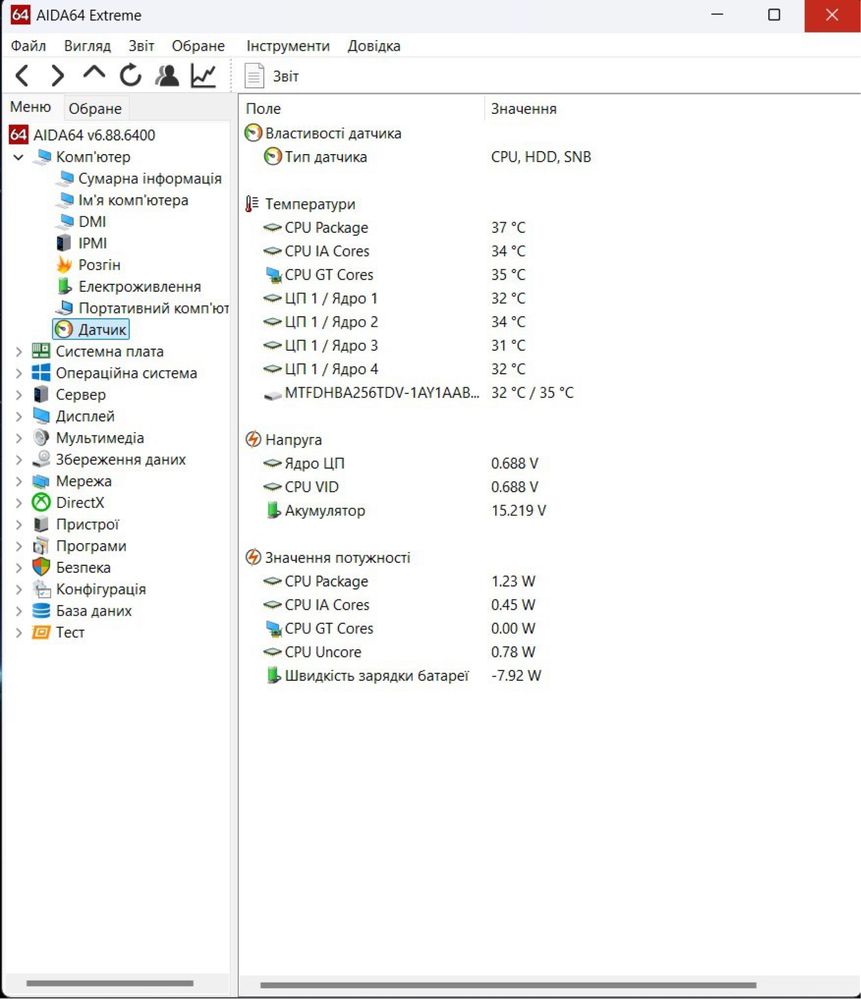Navigate up one level with the up arrow icon
861x999 pixels.
94,73
